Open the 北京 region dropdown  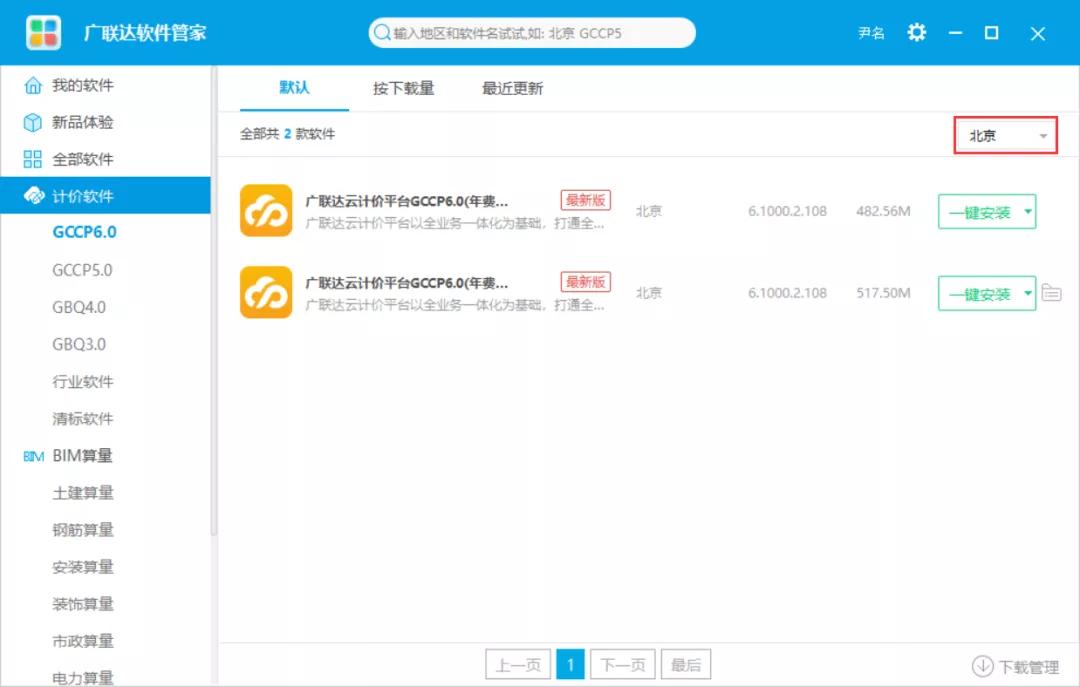coord(1005,134)
